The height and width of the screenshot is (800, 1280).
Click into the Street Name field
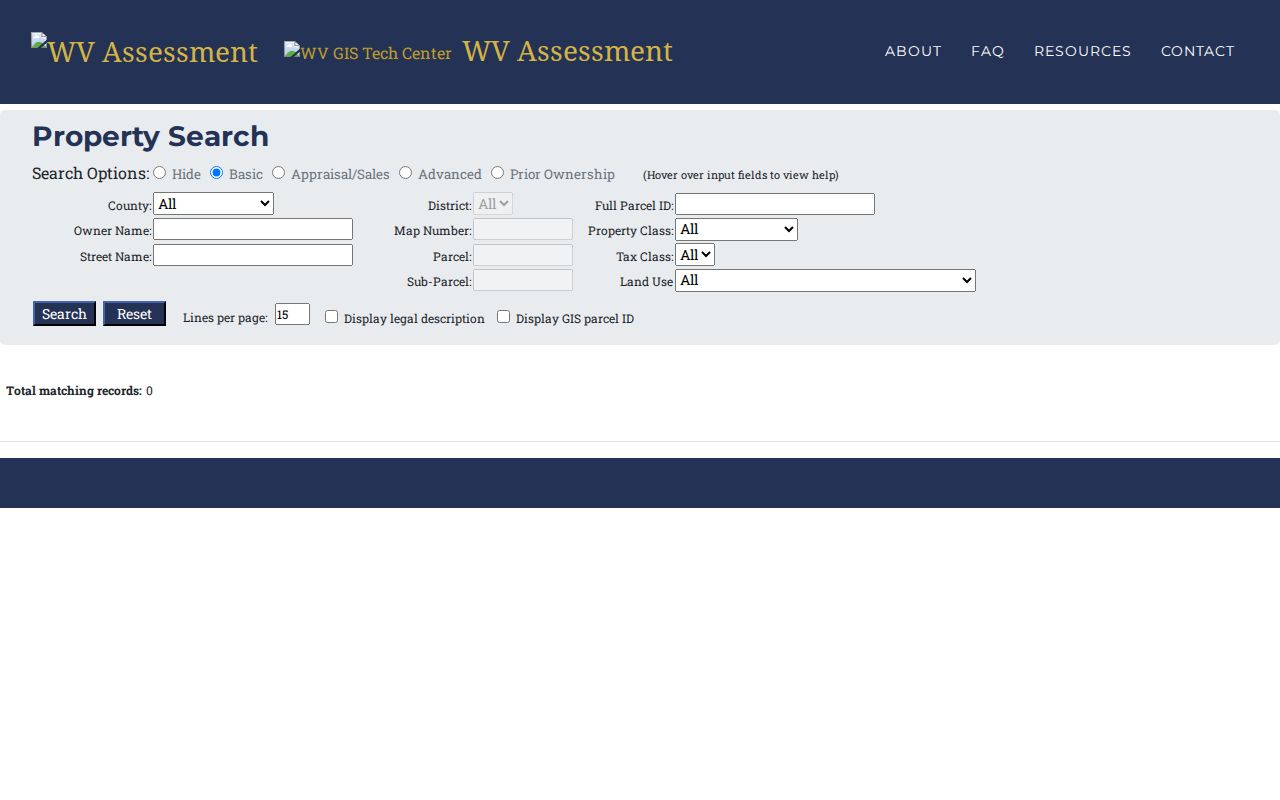(253, 255)
